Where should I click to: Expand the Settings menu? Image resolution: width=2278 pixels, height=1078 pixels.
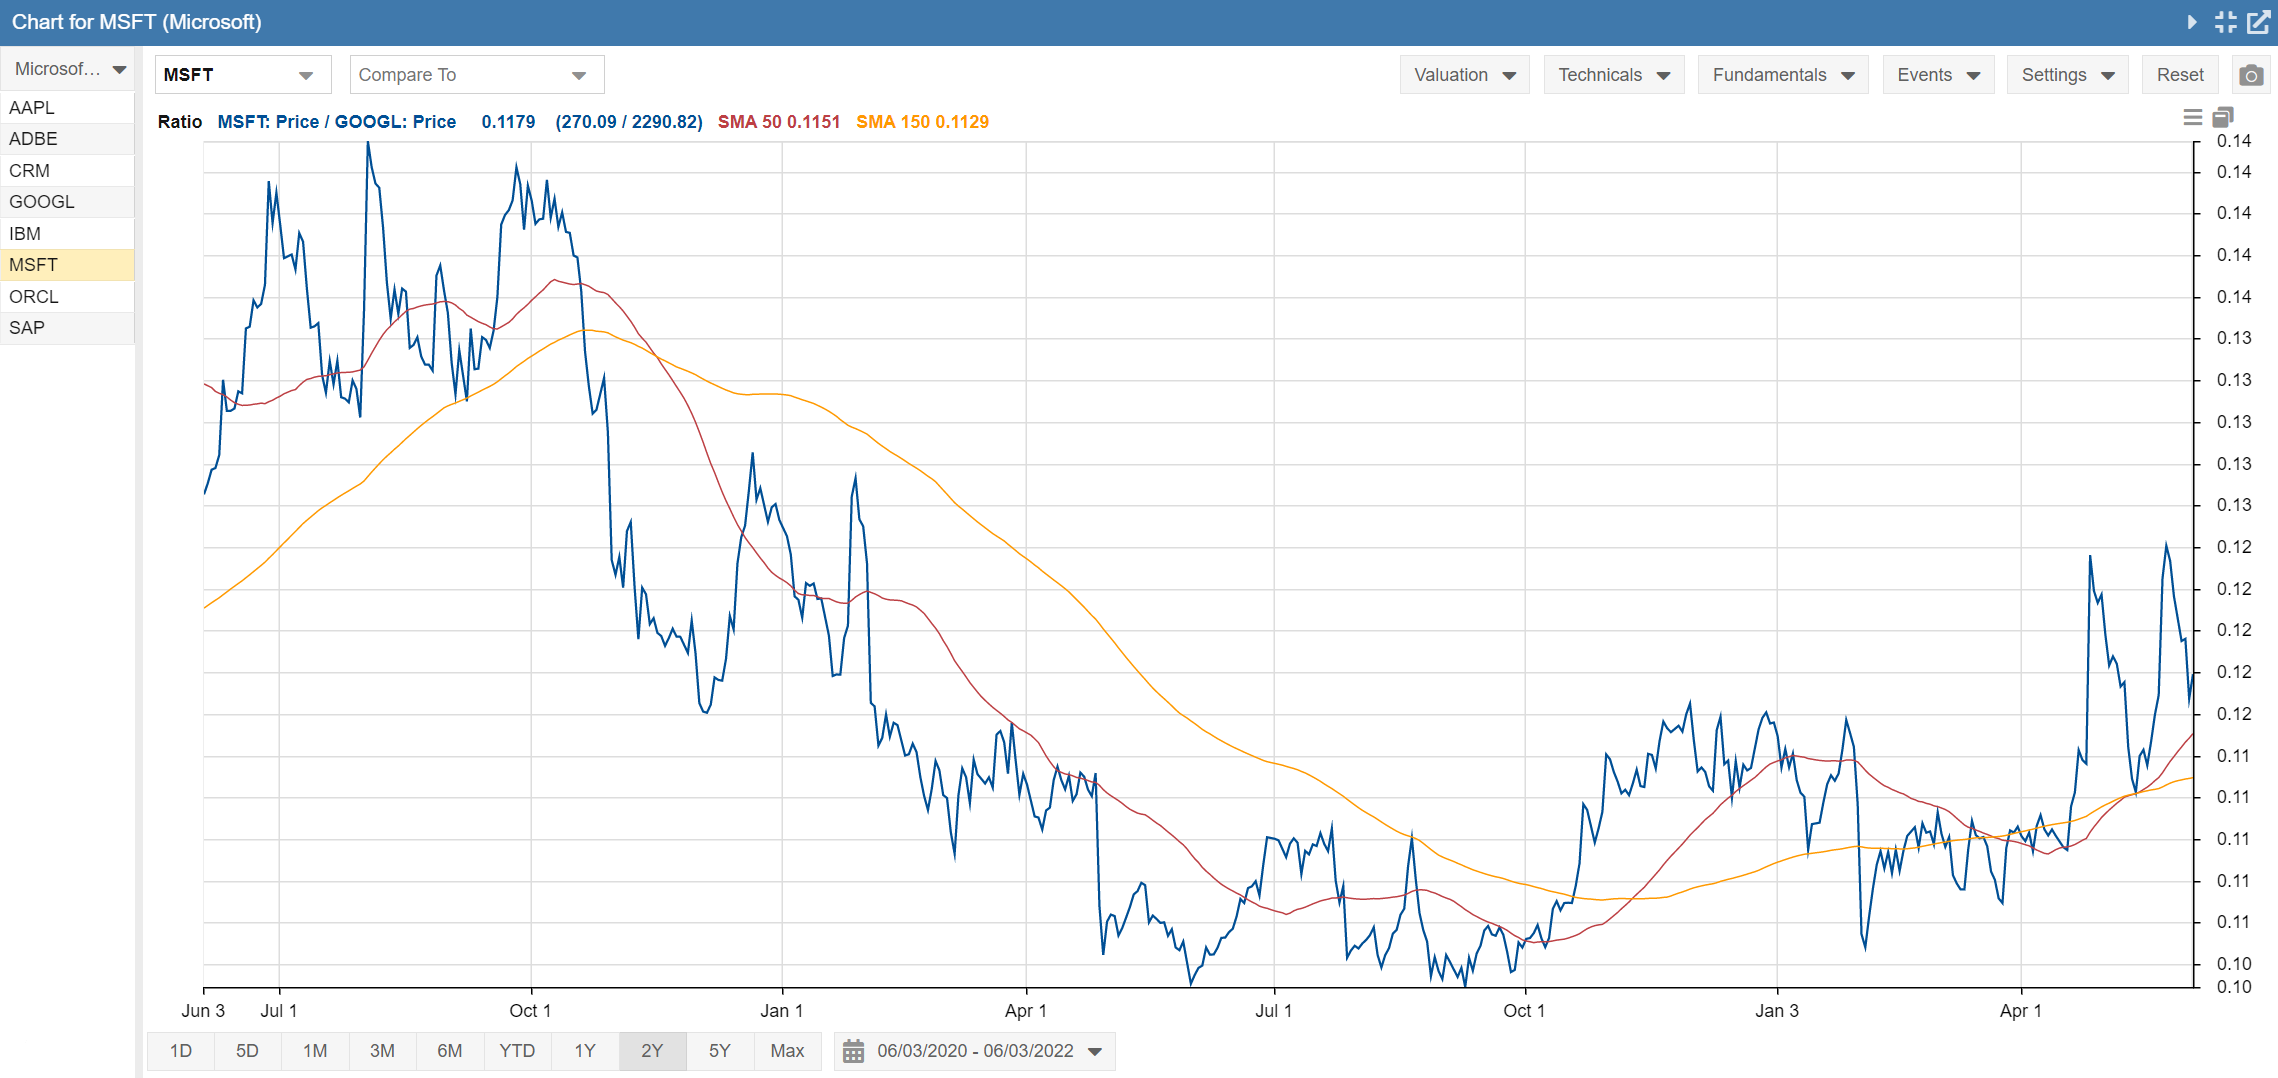(x=2067, y=75)
